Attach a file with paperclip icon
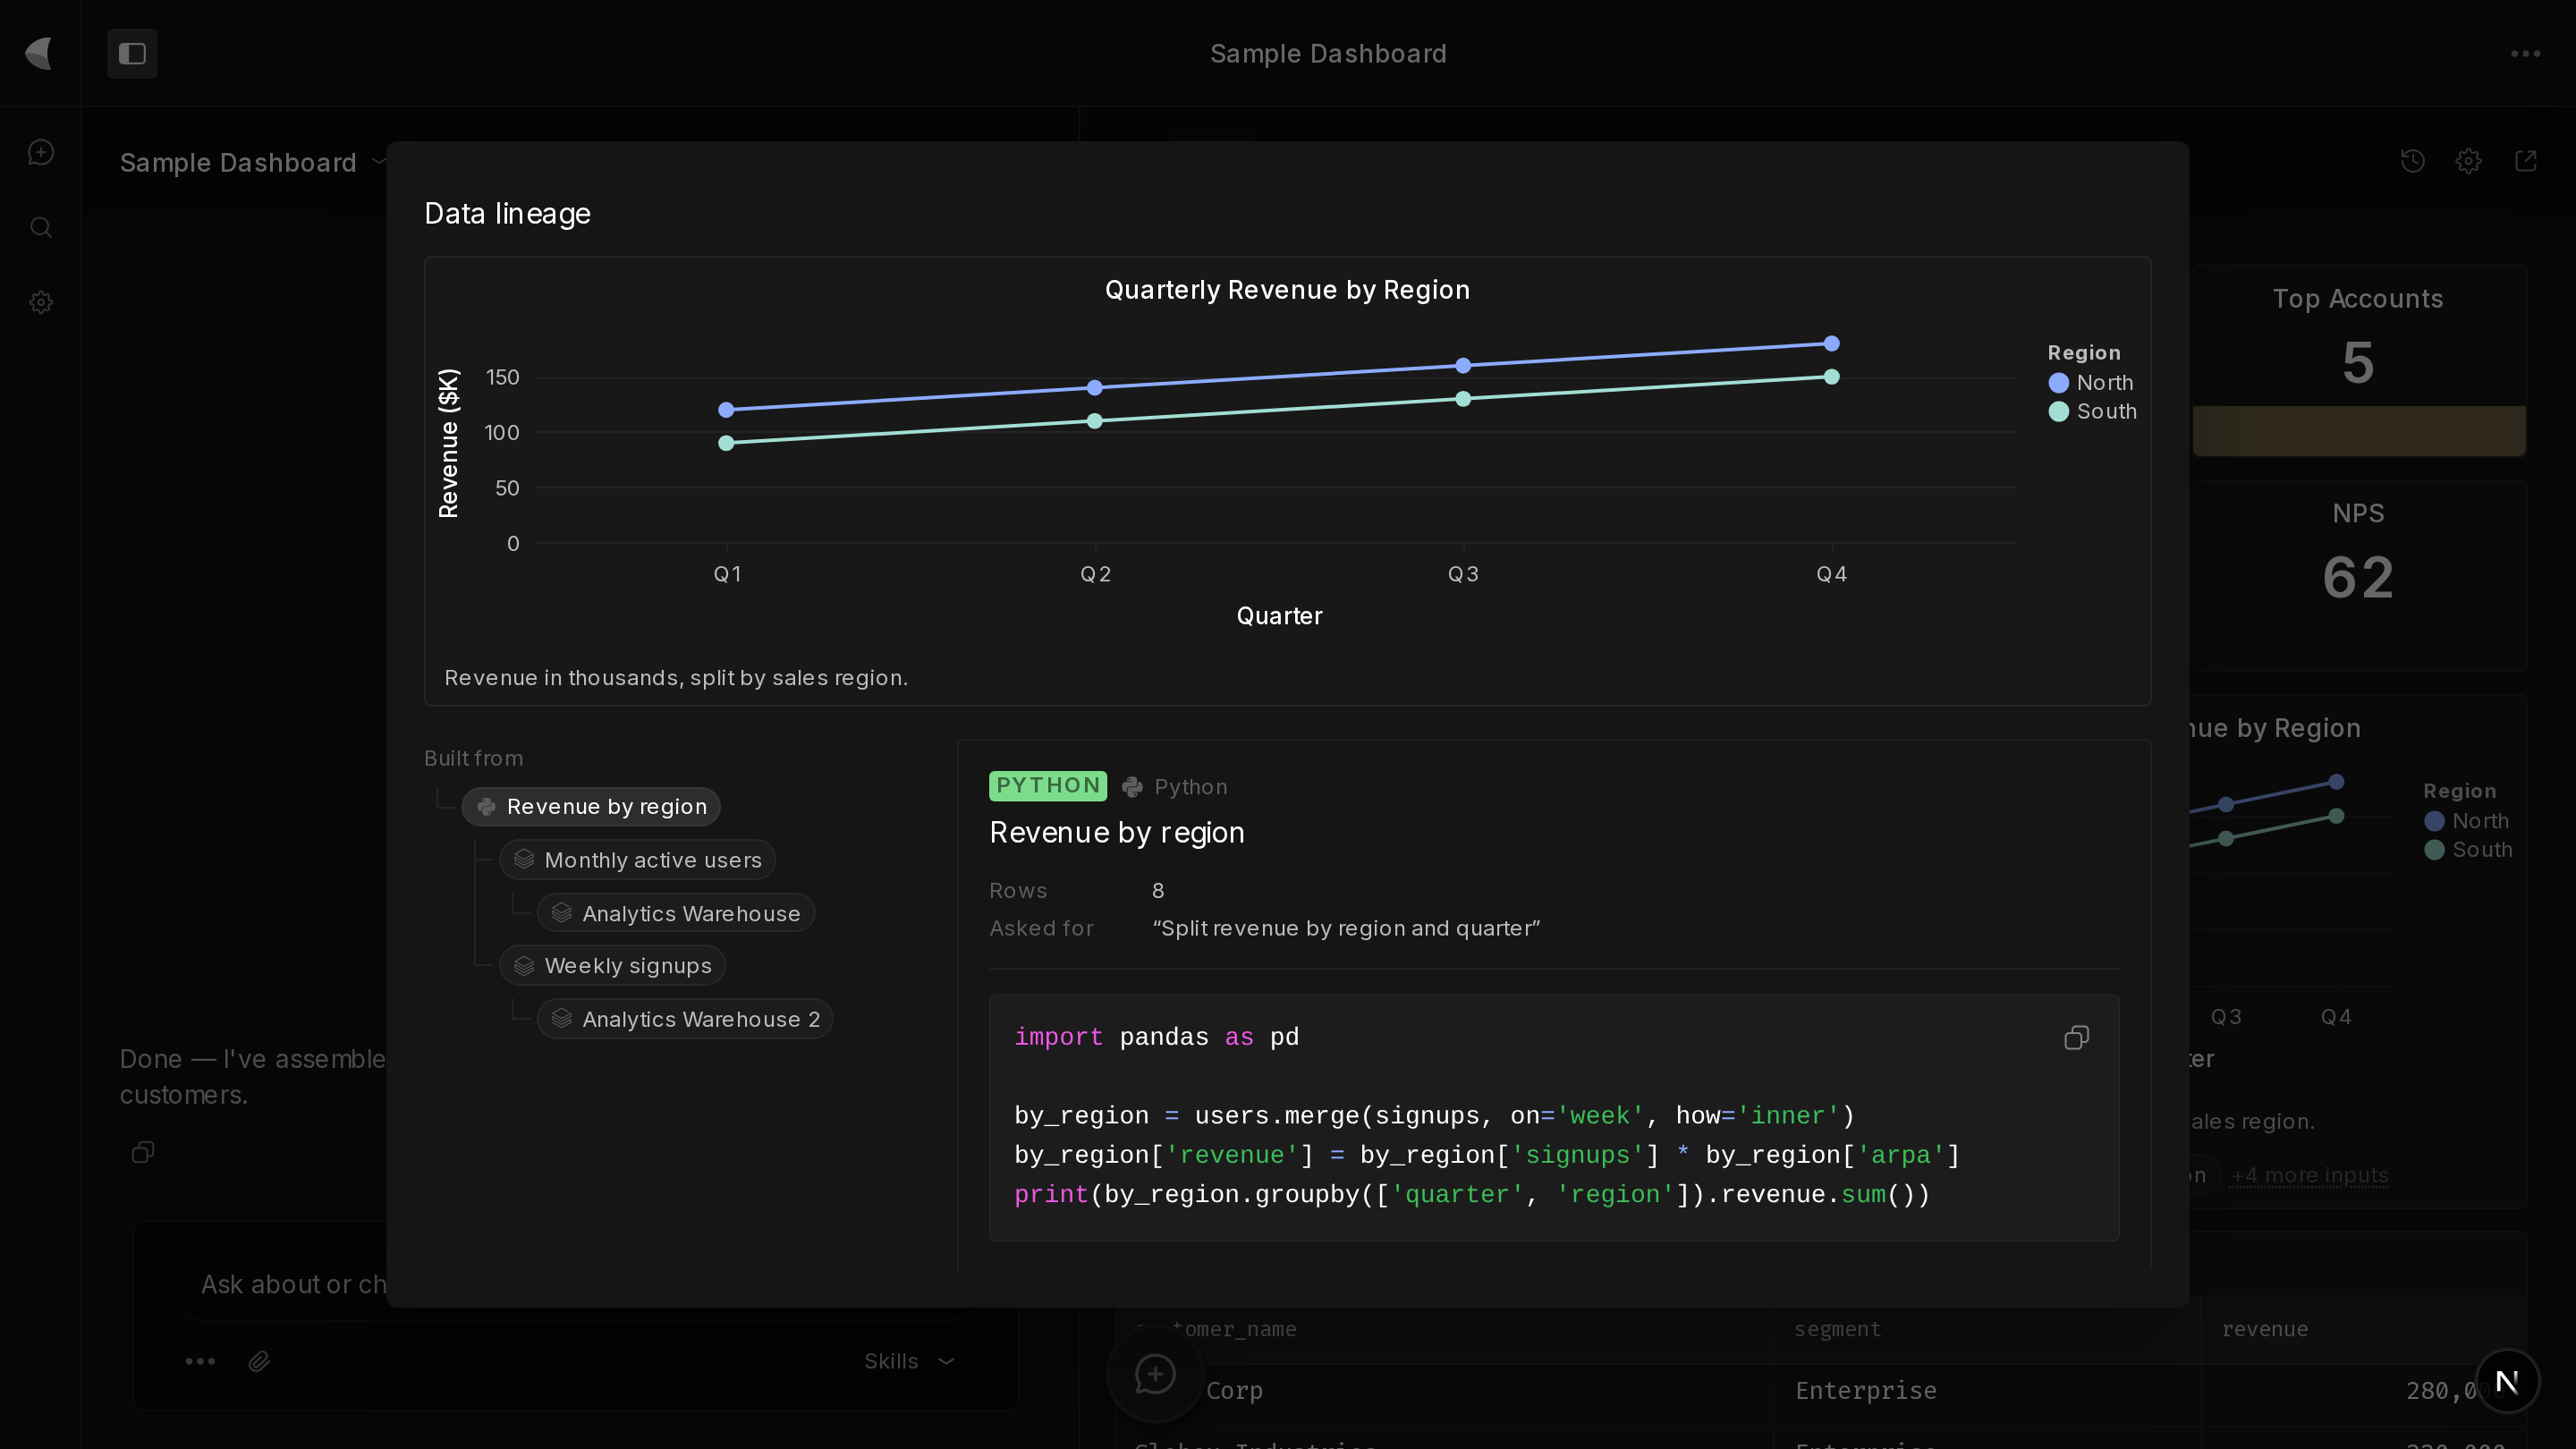 259,1361
